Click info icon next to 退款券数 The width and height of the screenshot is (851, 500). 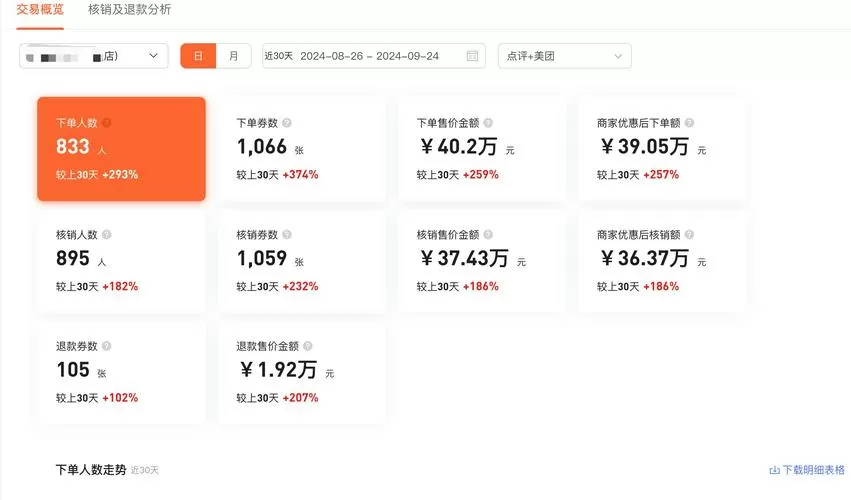(107, 346)
